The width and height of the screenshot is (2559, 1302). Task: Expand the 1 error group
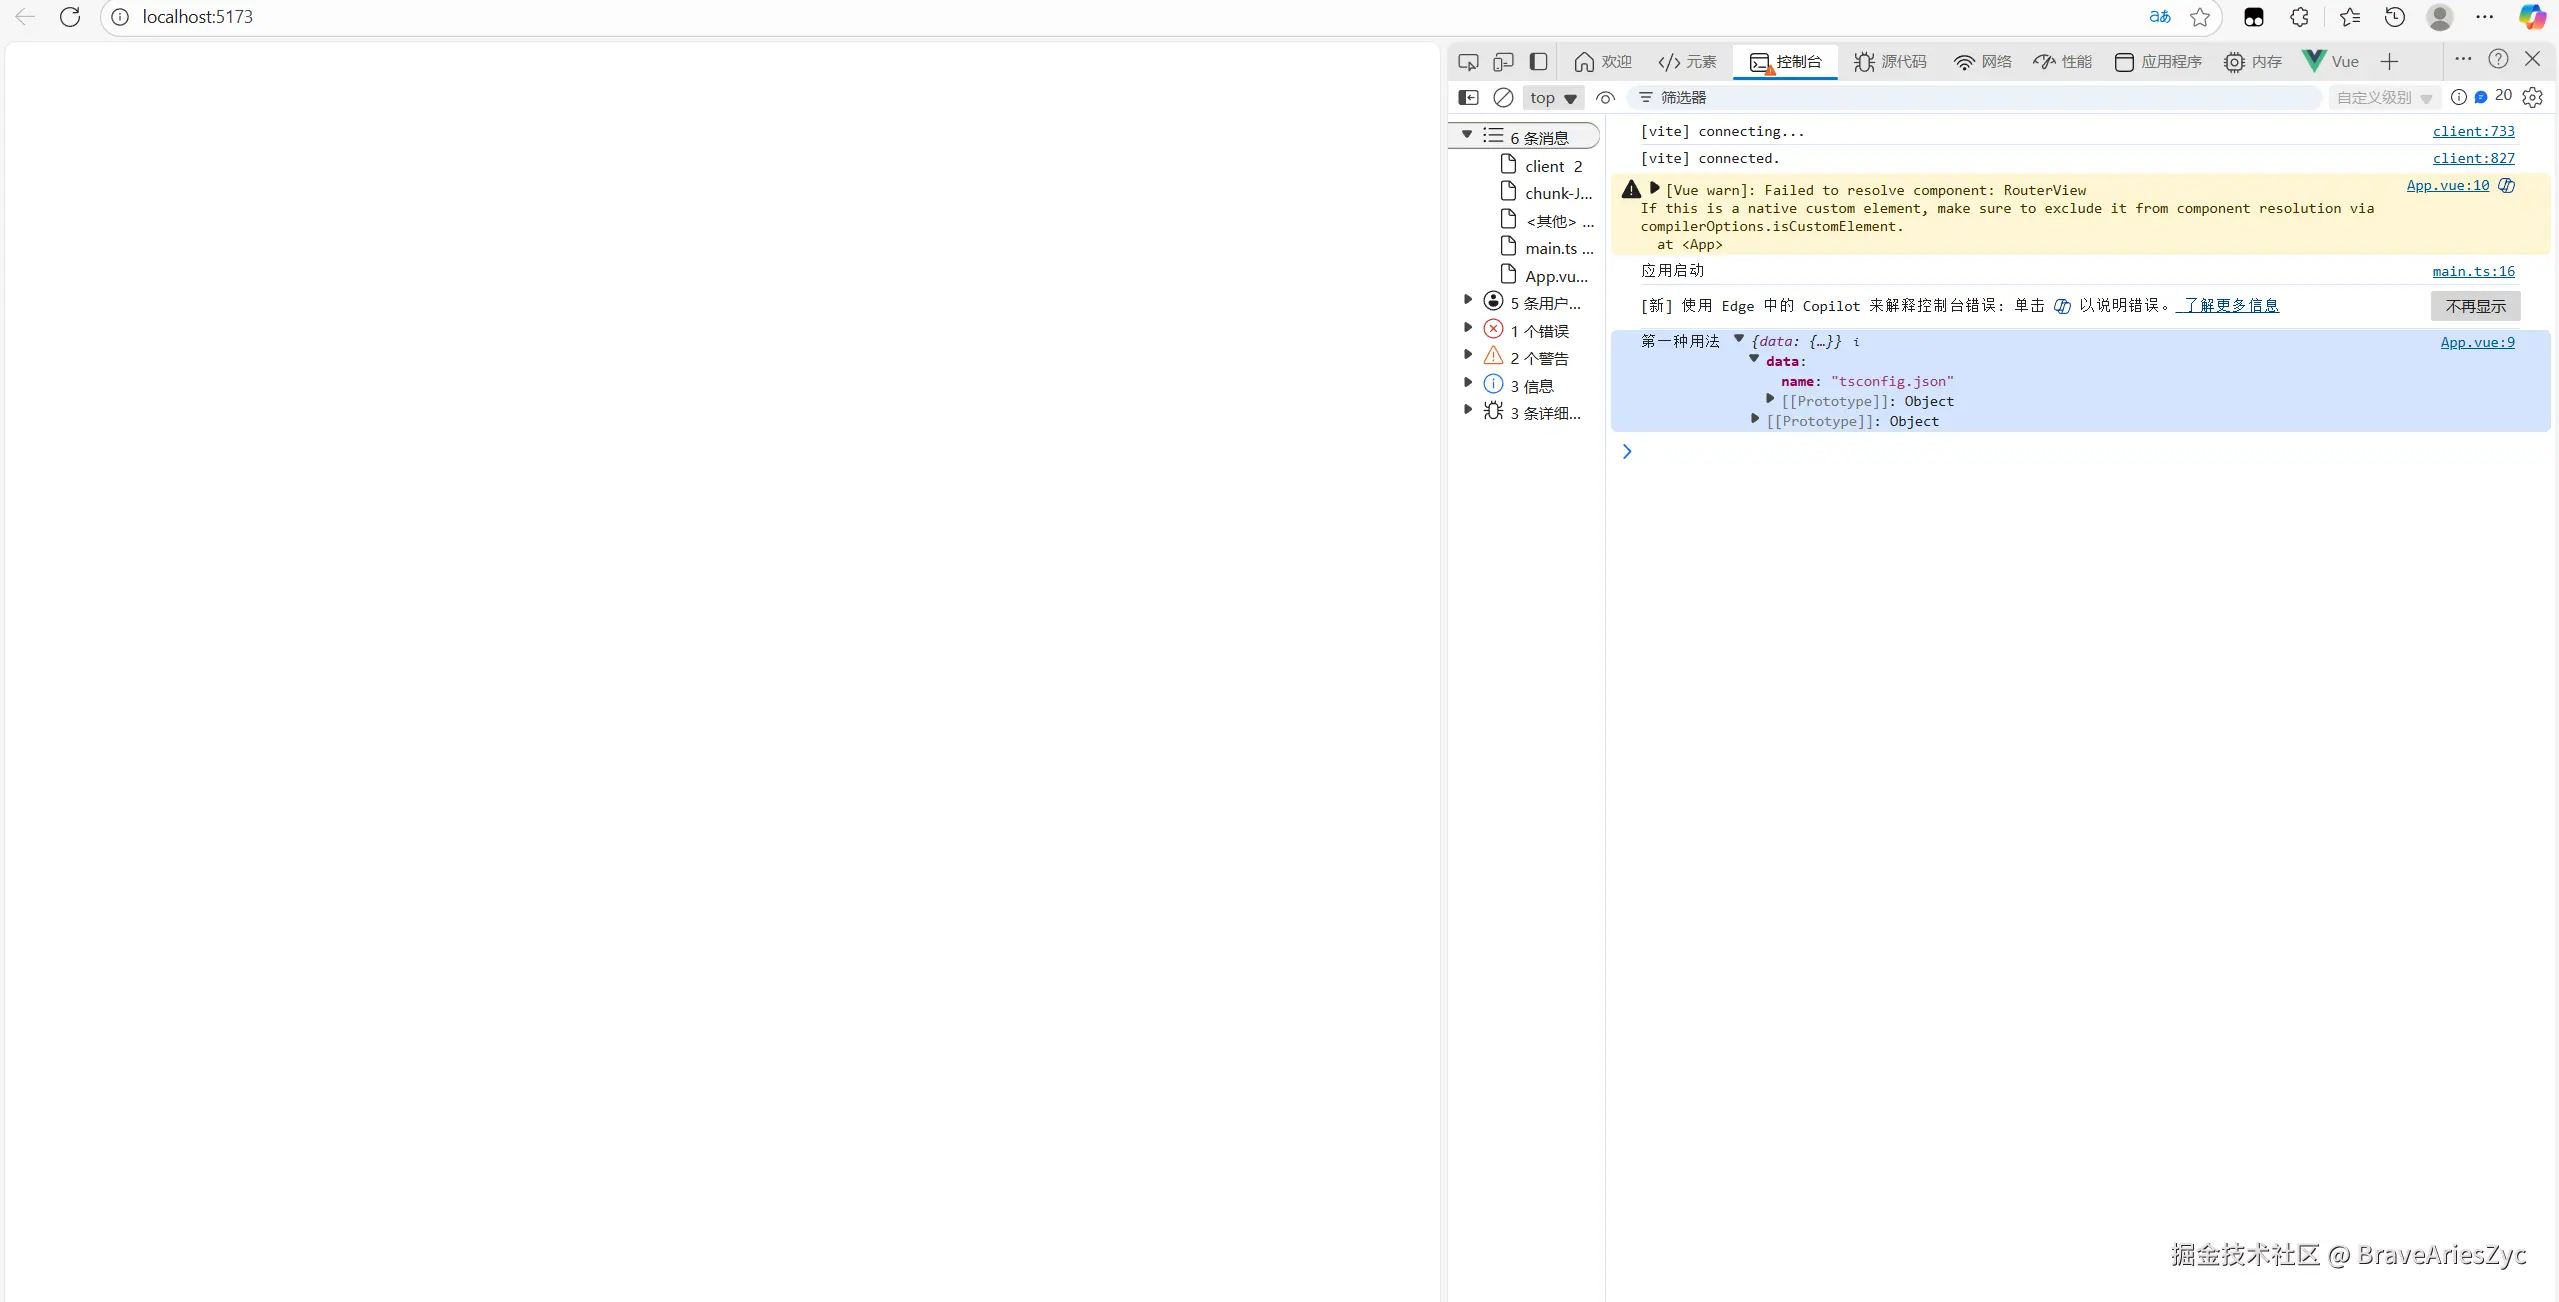tap(1468, 328)
